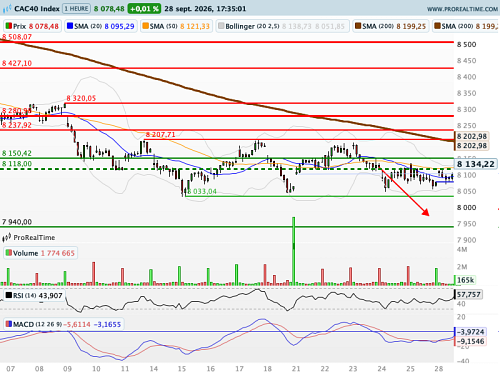
Task: Click the timestamp 28 sept. 2026, 17:35:01
Action: (205, 9)
